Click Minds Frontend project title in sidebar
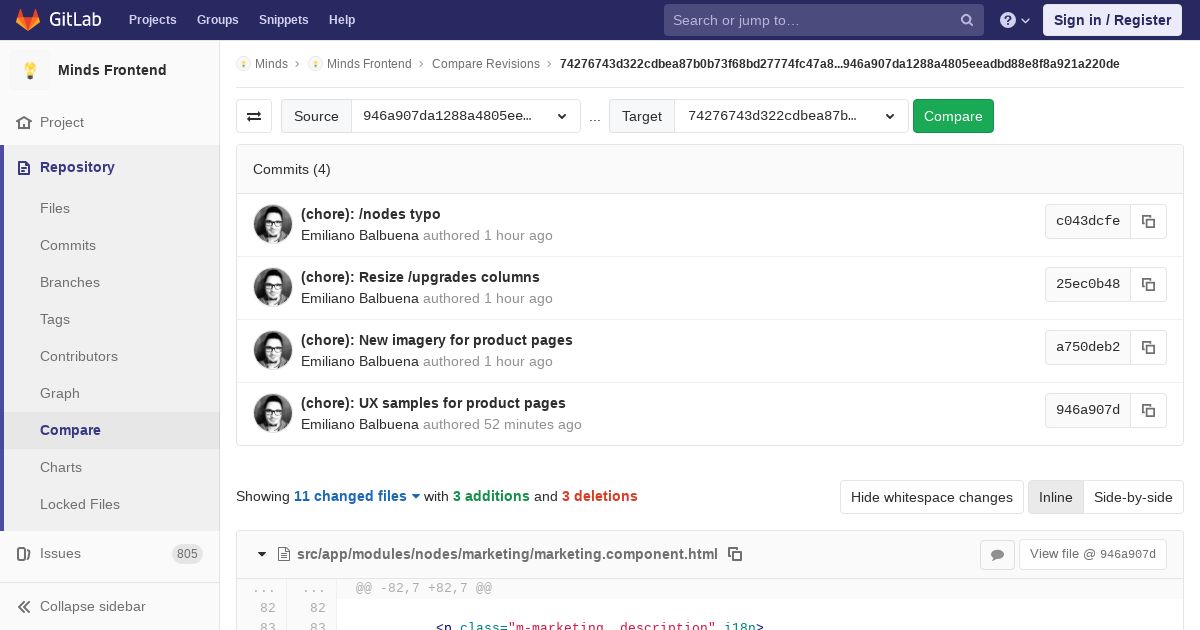The image size is (1200, 630). tap(112, 70)
